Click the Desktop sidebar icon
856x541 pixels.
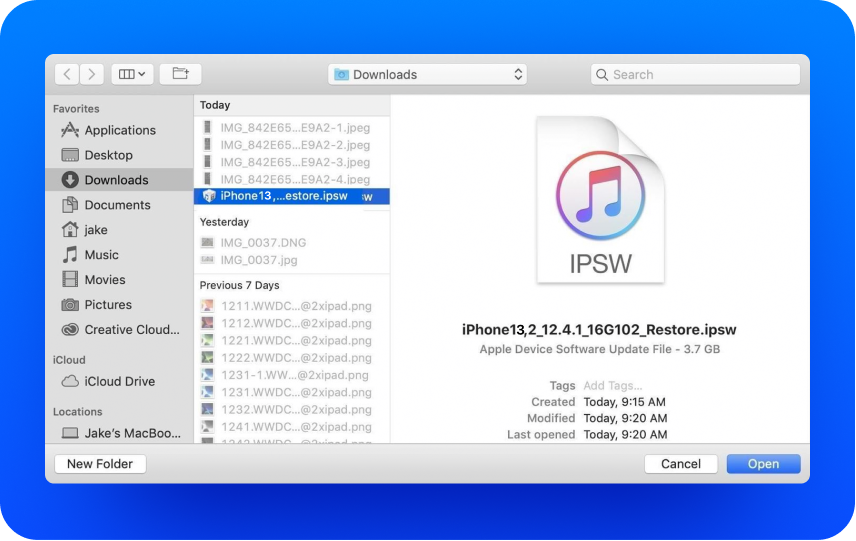coord(70,155)
